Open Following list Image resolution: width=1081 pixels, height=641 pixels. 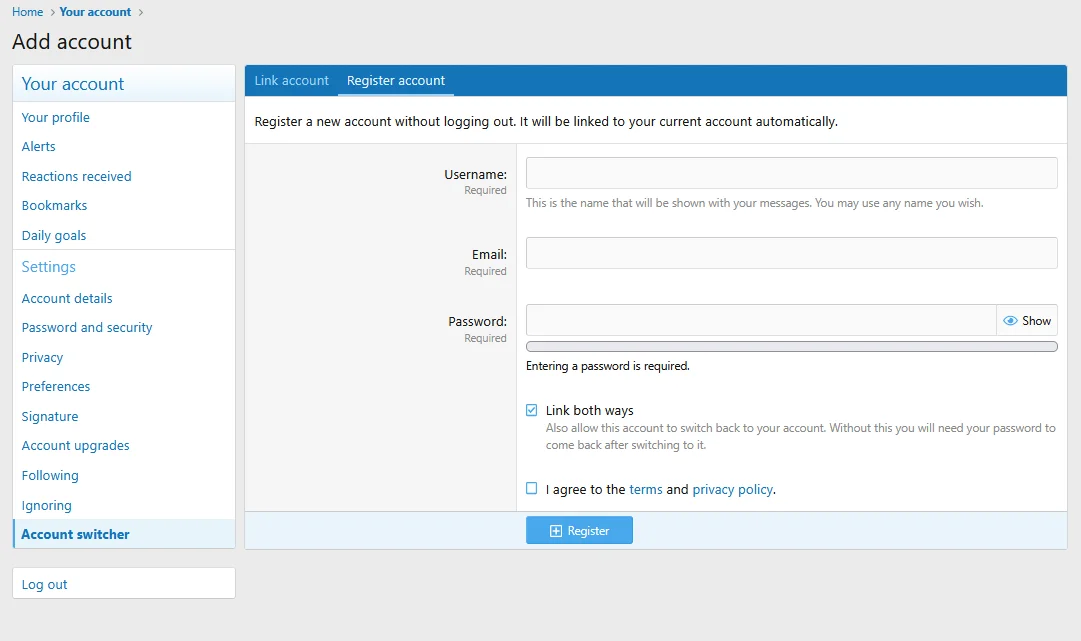[124, 476]
